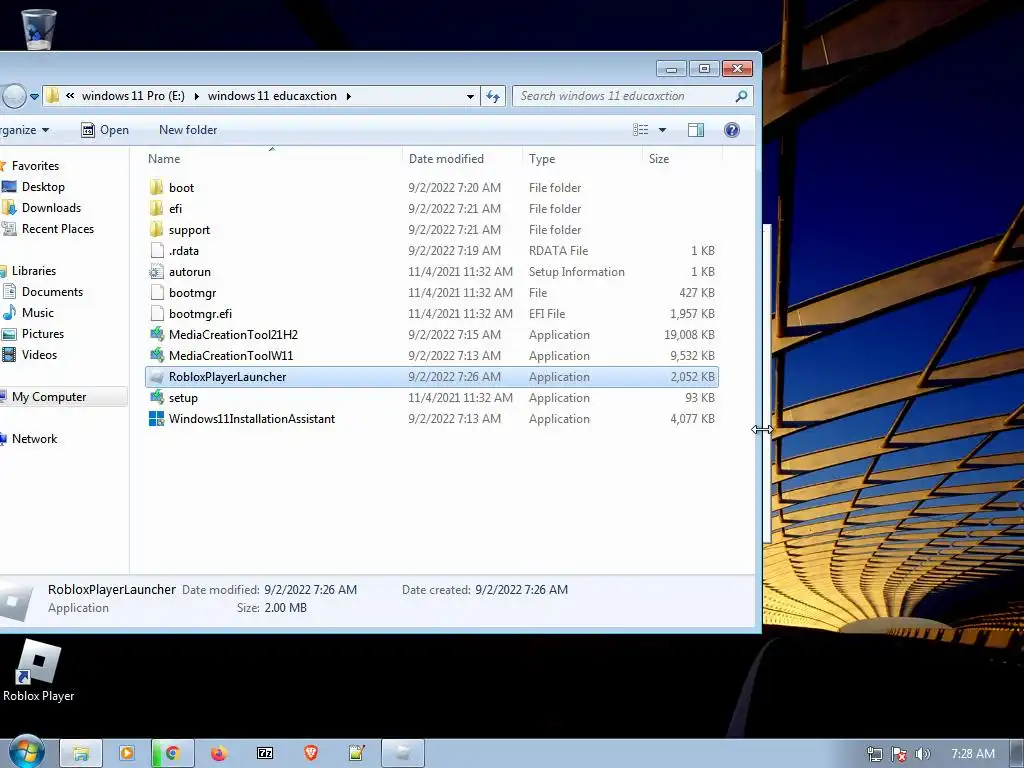Open 7-Zip from taskbar
Screen dimensions: 1024x768
click(x=265, y=754)
